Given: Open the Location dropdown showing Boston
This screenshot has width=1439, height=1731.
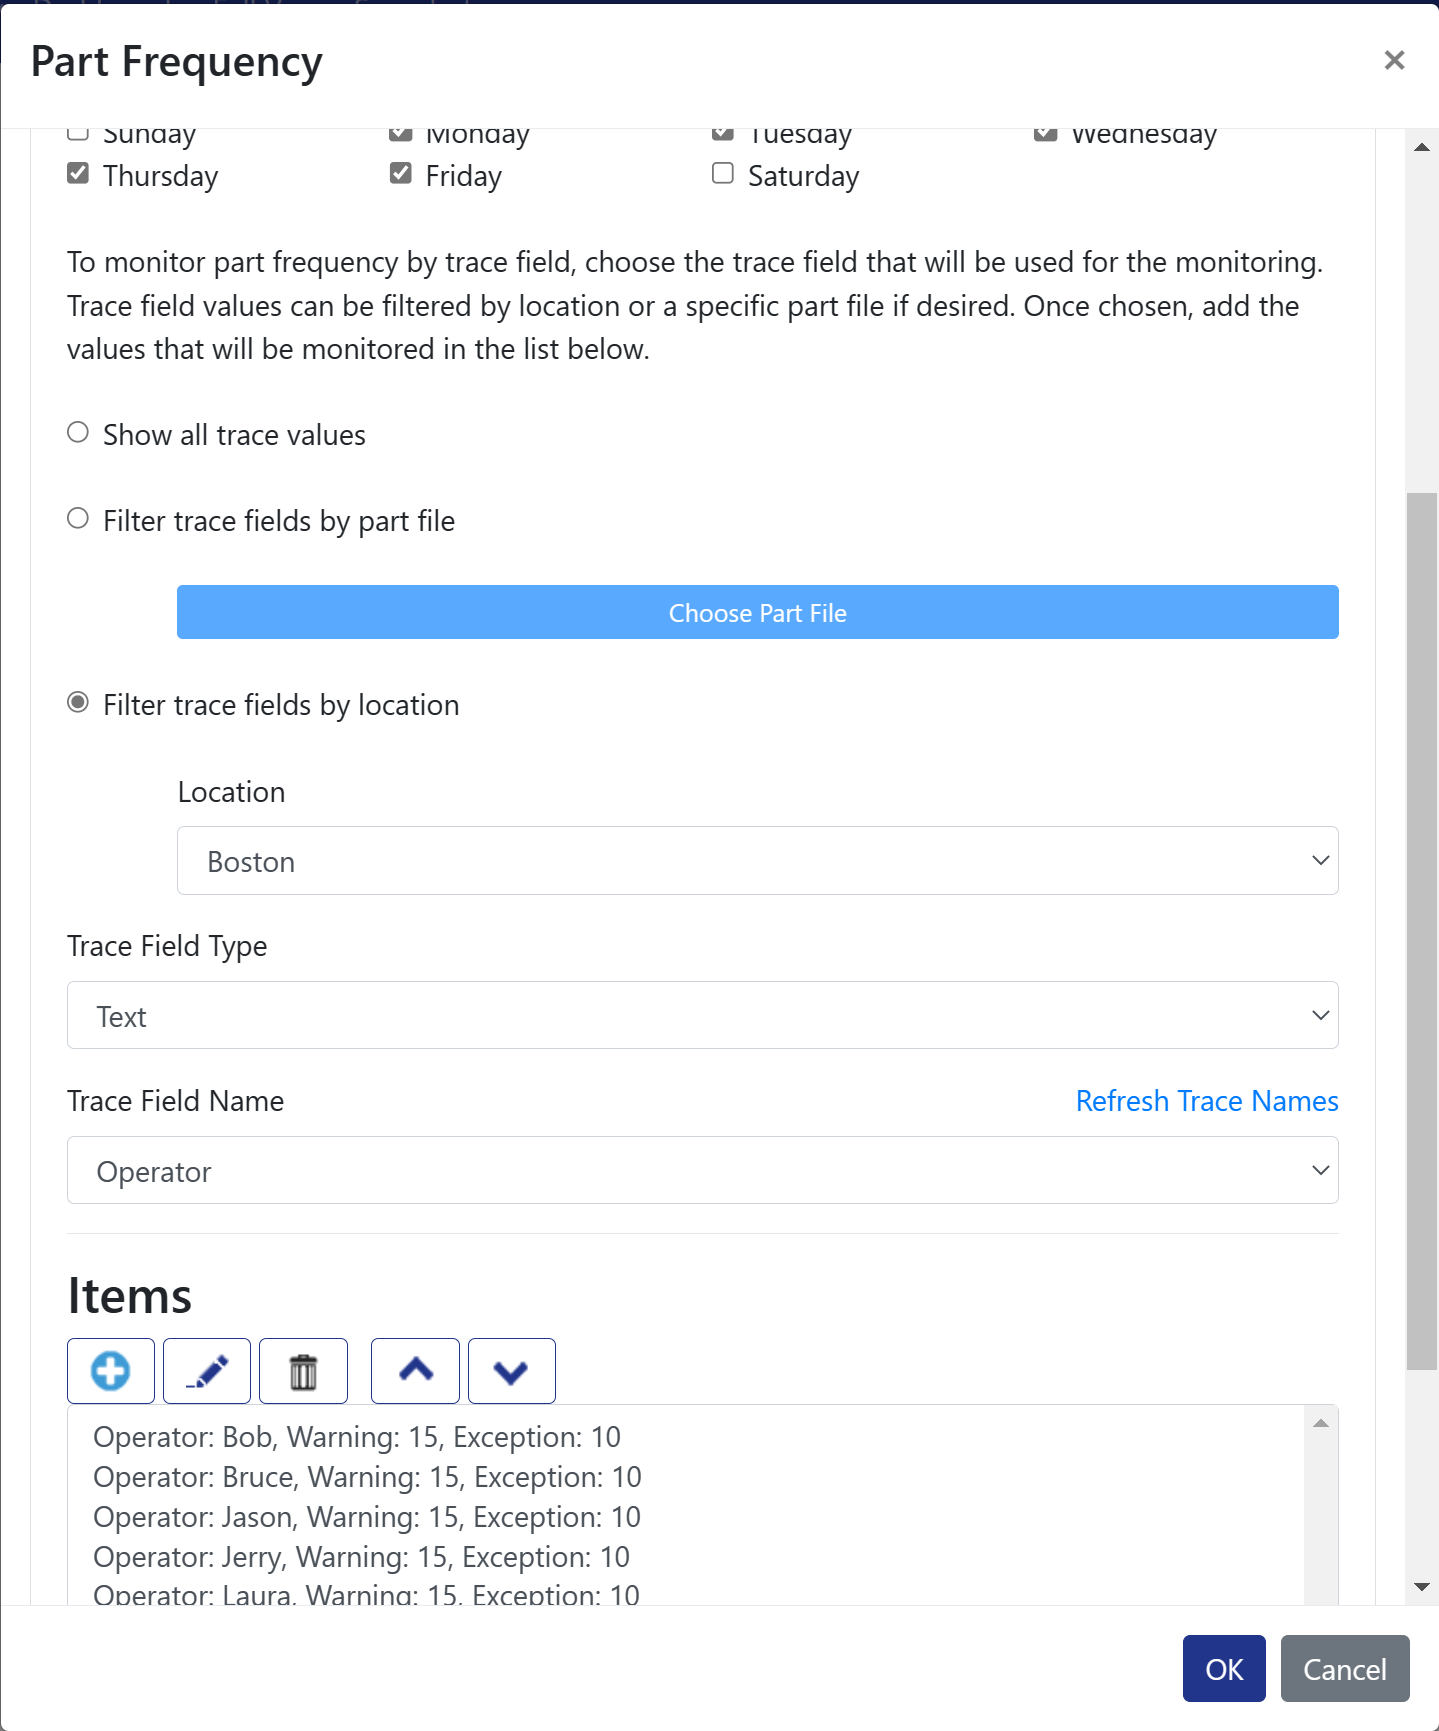Looking at the screenshot, I should click(758, 861).
